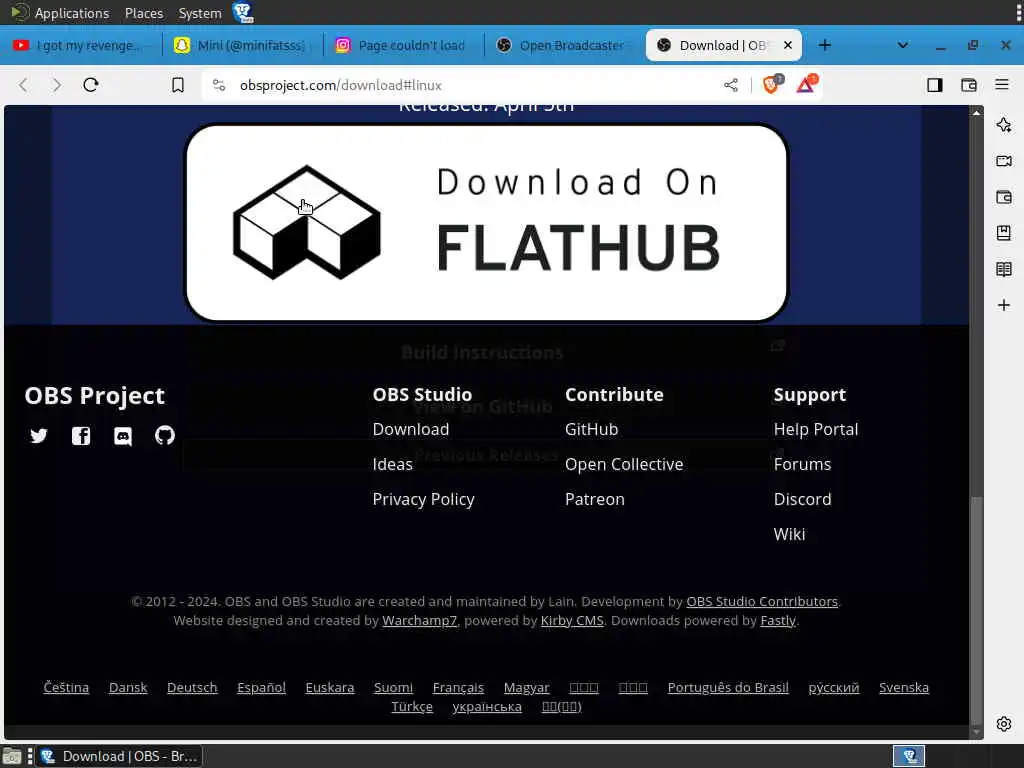Switch site language to Svenska

903,688
